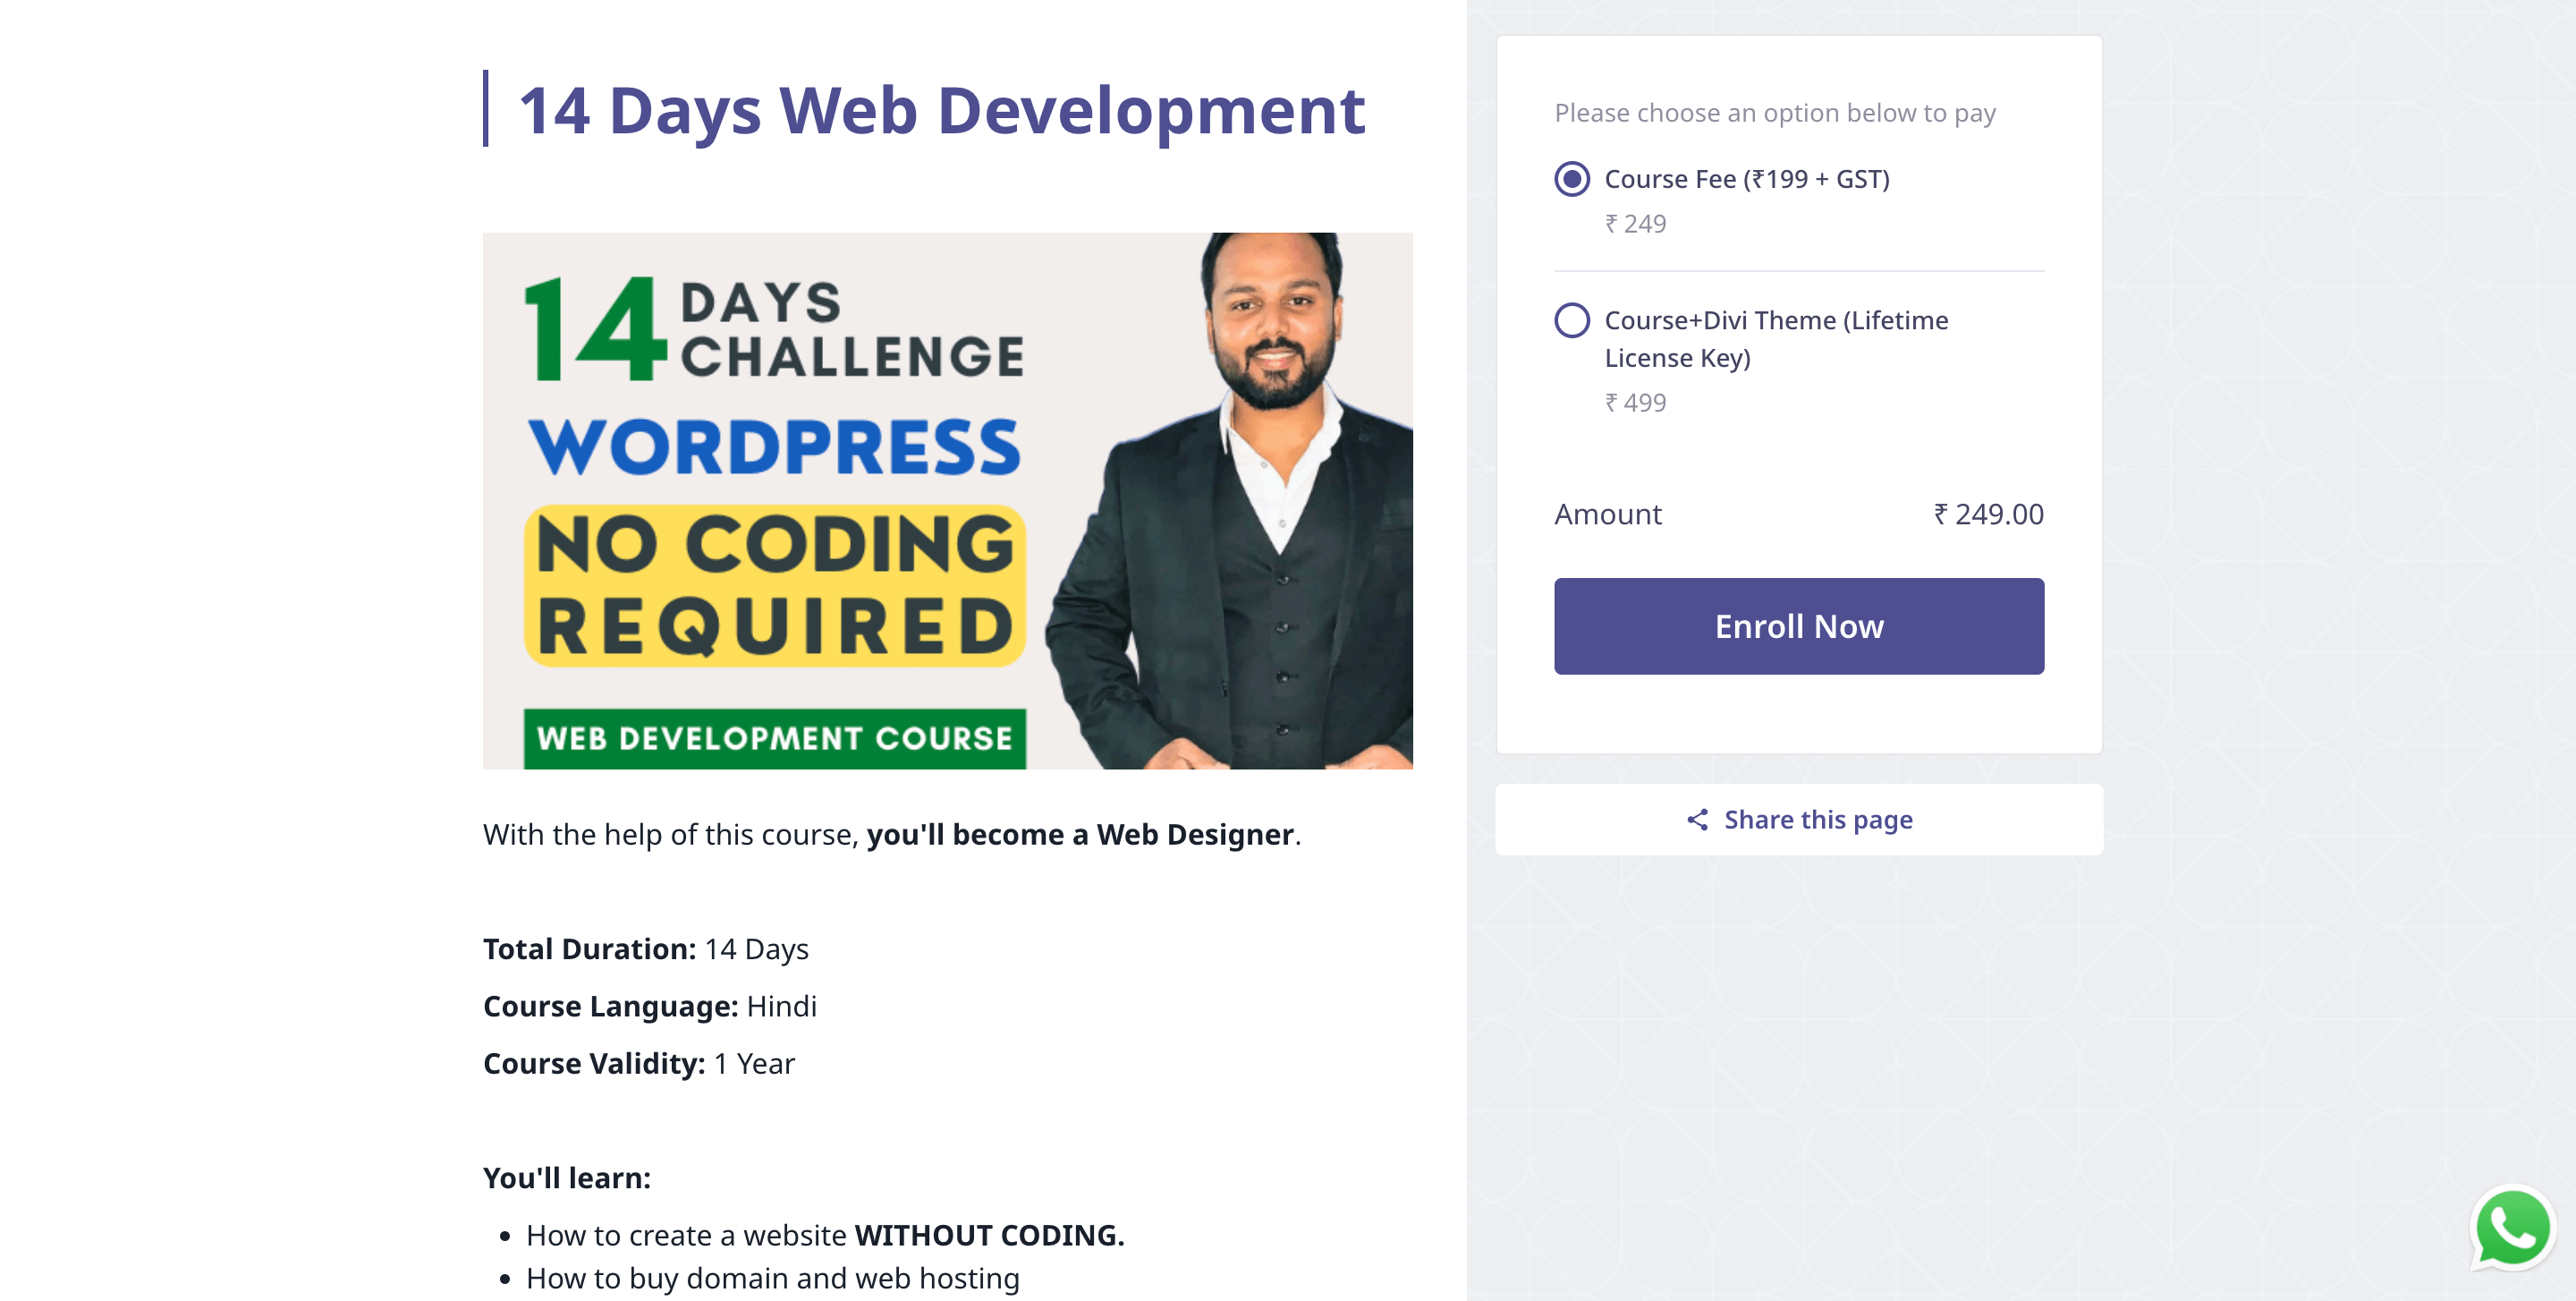Click the Amount label in payment card
The image size is (2576, 1301).
1607,514
